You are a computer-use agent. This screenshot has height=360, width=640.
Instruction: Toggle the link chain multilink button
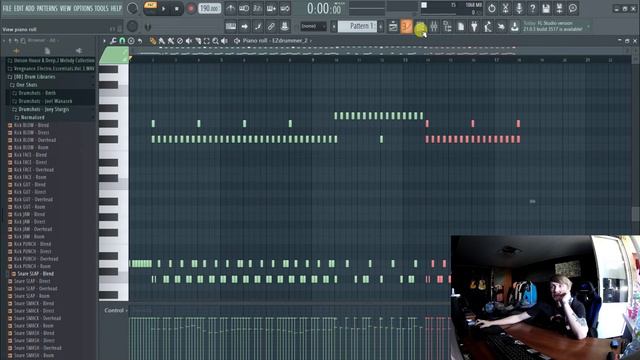click(271, 27)
